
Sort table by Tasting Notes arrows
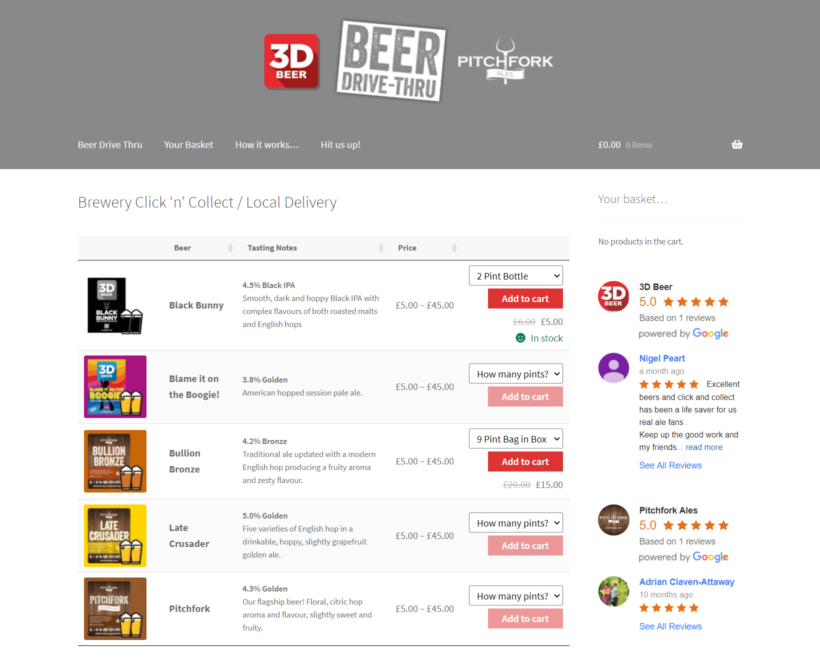coord(381,248)
